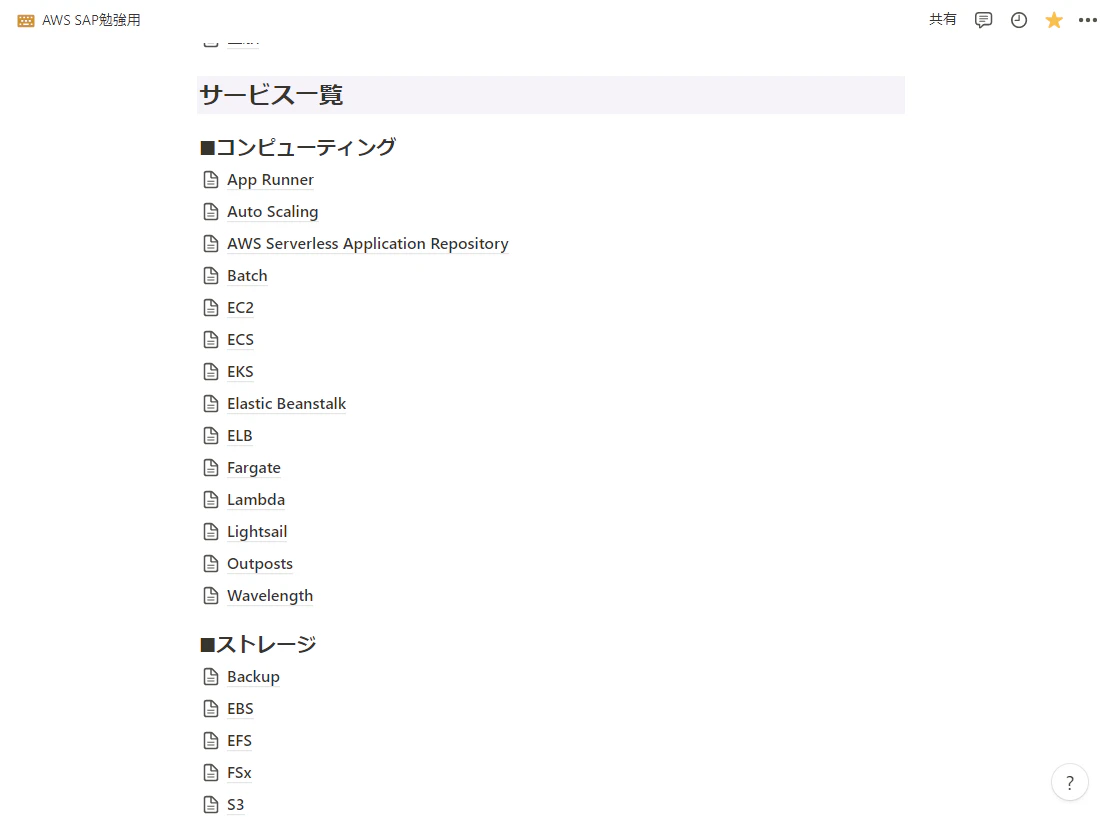Open the Outposts page link
The width and height of the screenshot is (1103, 821).
[x=260, y=564]
